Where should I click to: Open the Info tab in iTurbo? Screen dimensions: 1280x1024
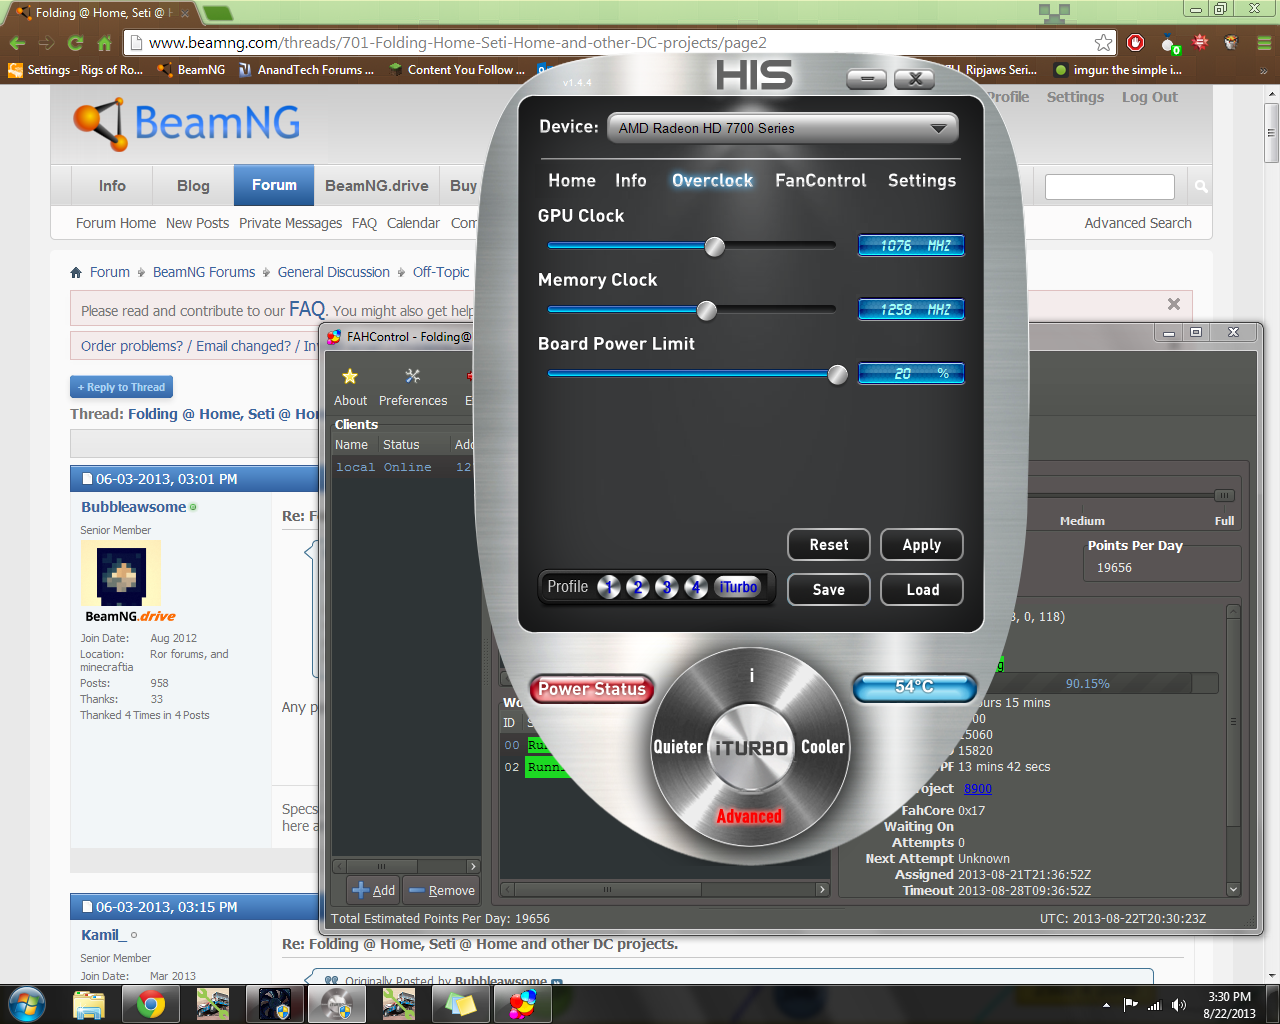(x=630, y=181)
